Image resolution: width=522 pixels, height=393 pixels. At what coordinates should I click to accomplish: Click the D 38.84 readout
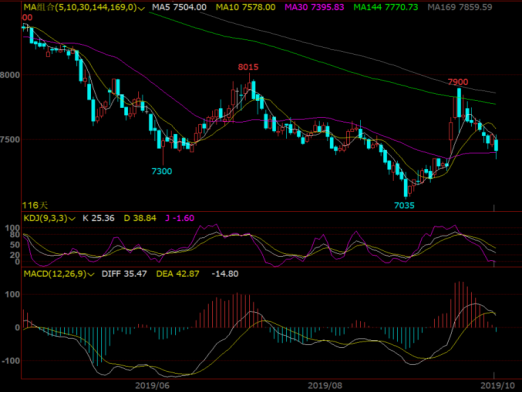click(x=140, y=218)
